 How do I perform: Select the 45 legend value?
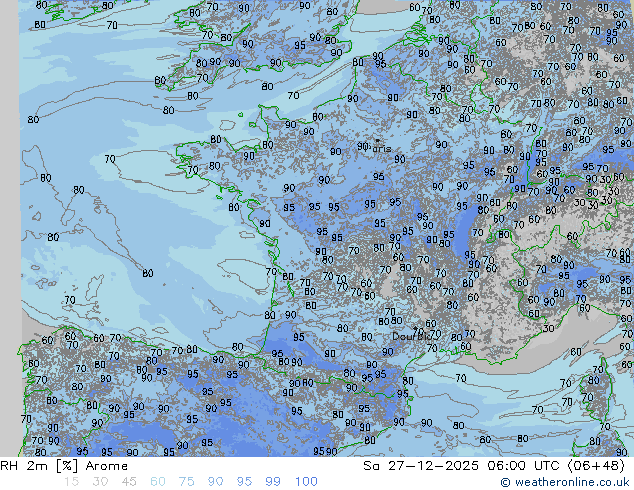click(129, 482)
